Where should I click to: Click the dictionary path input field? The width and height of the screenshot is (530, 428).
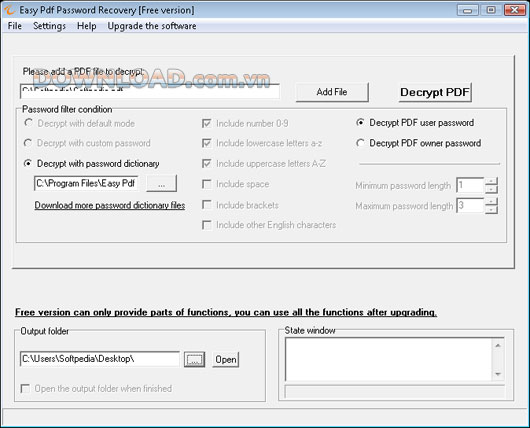pyautogui.click(x=86, y=183)
